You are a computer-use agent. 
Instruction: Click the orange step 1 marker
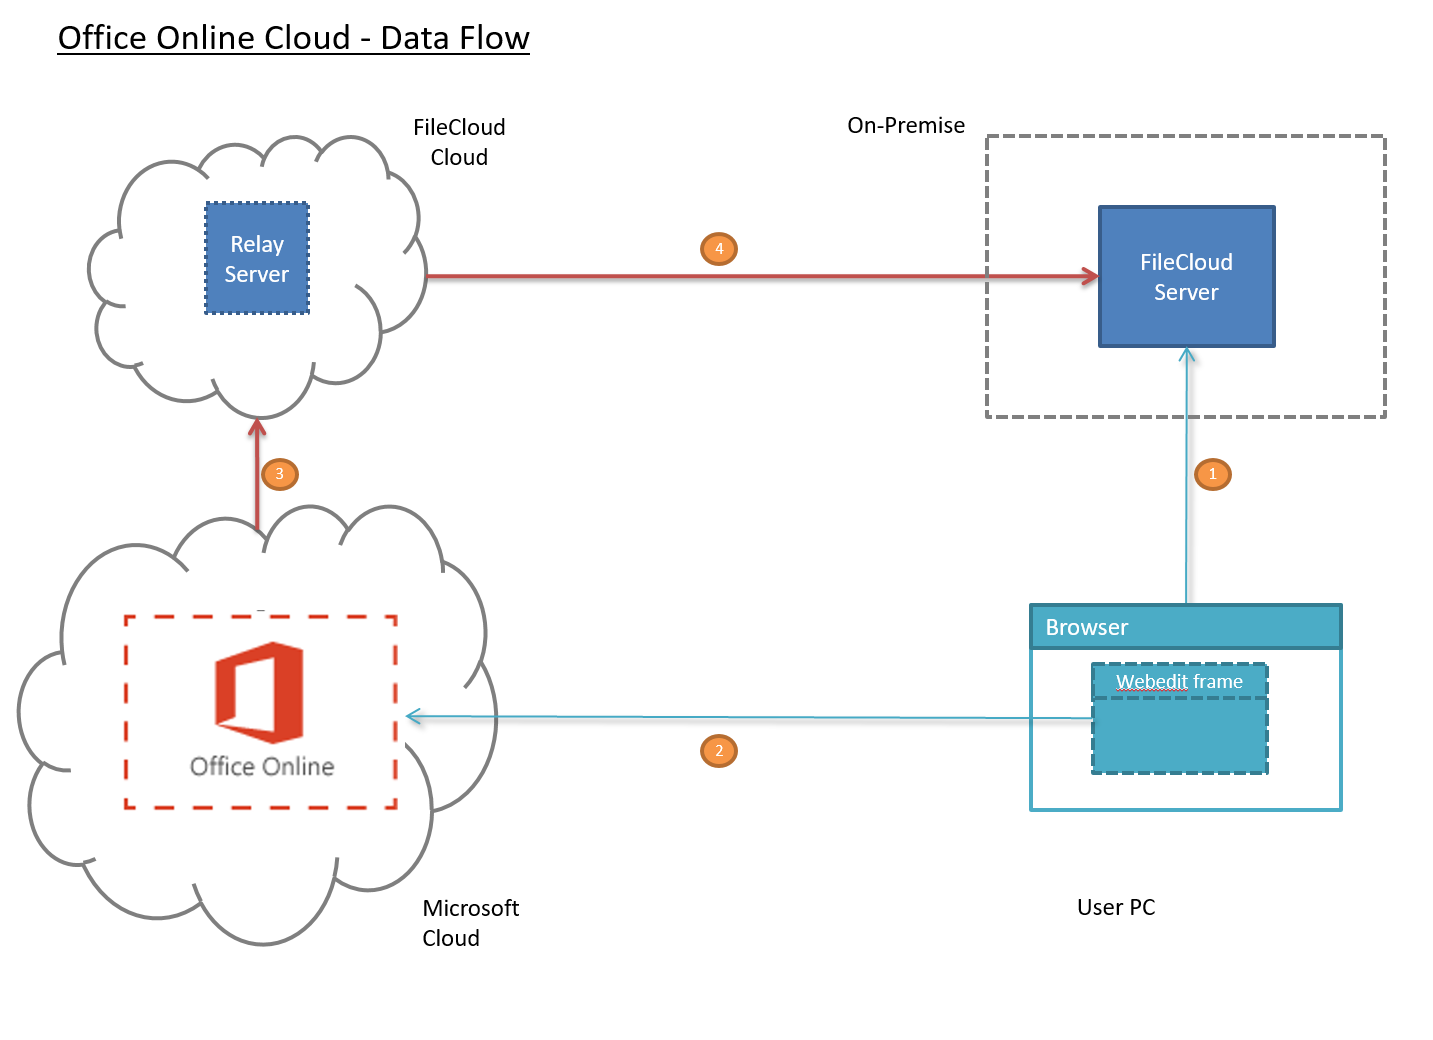click(1212, 474)
